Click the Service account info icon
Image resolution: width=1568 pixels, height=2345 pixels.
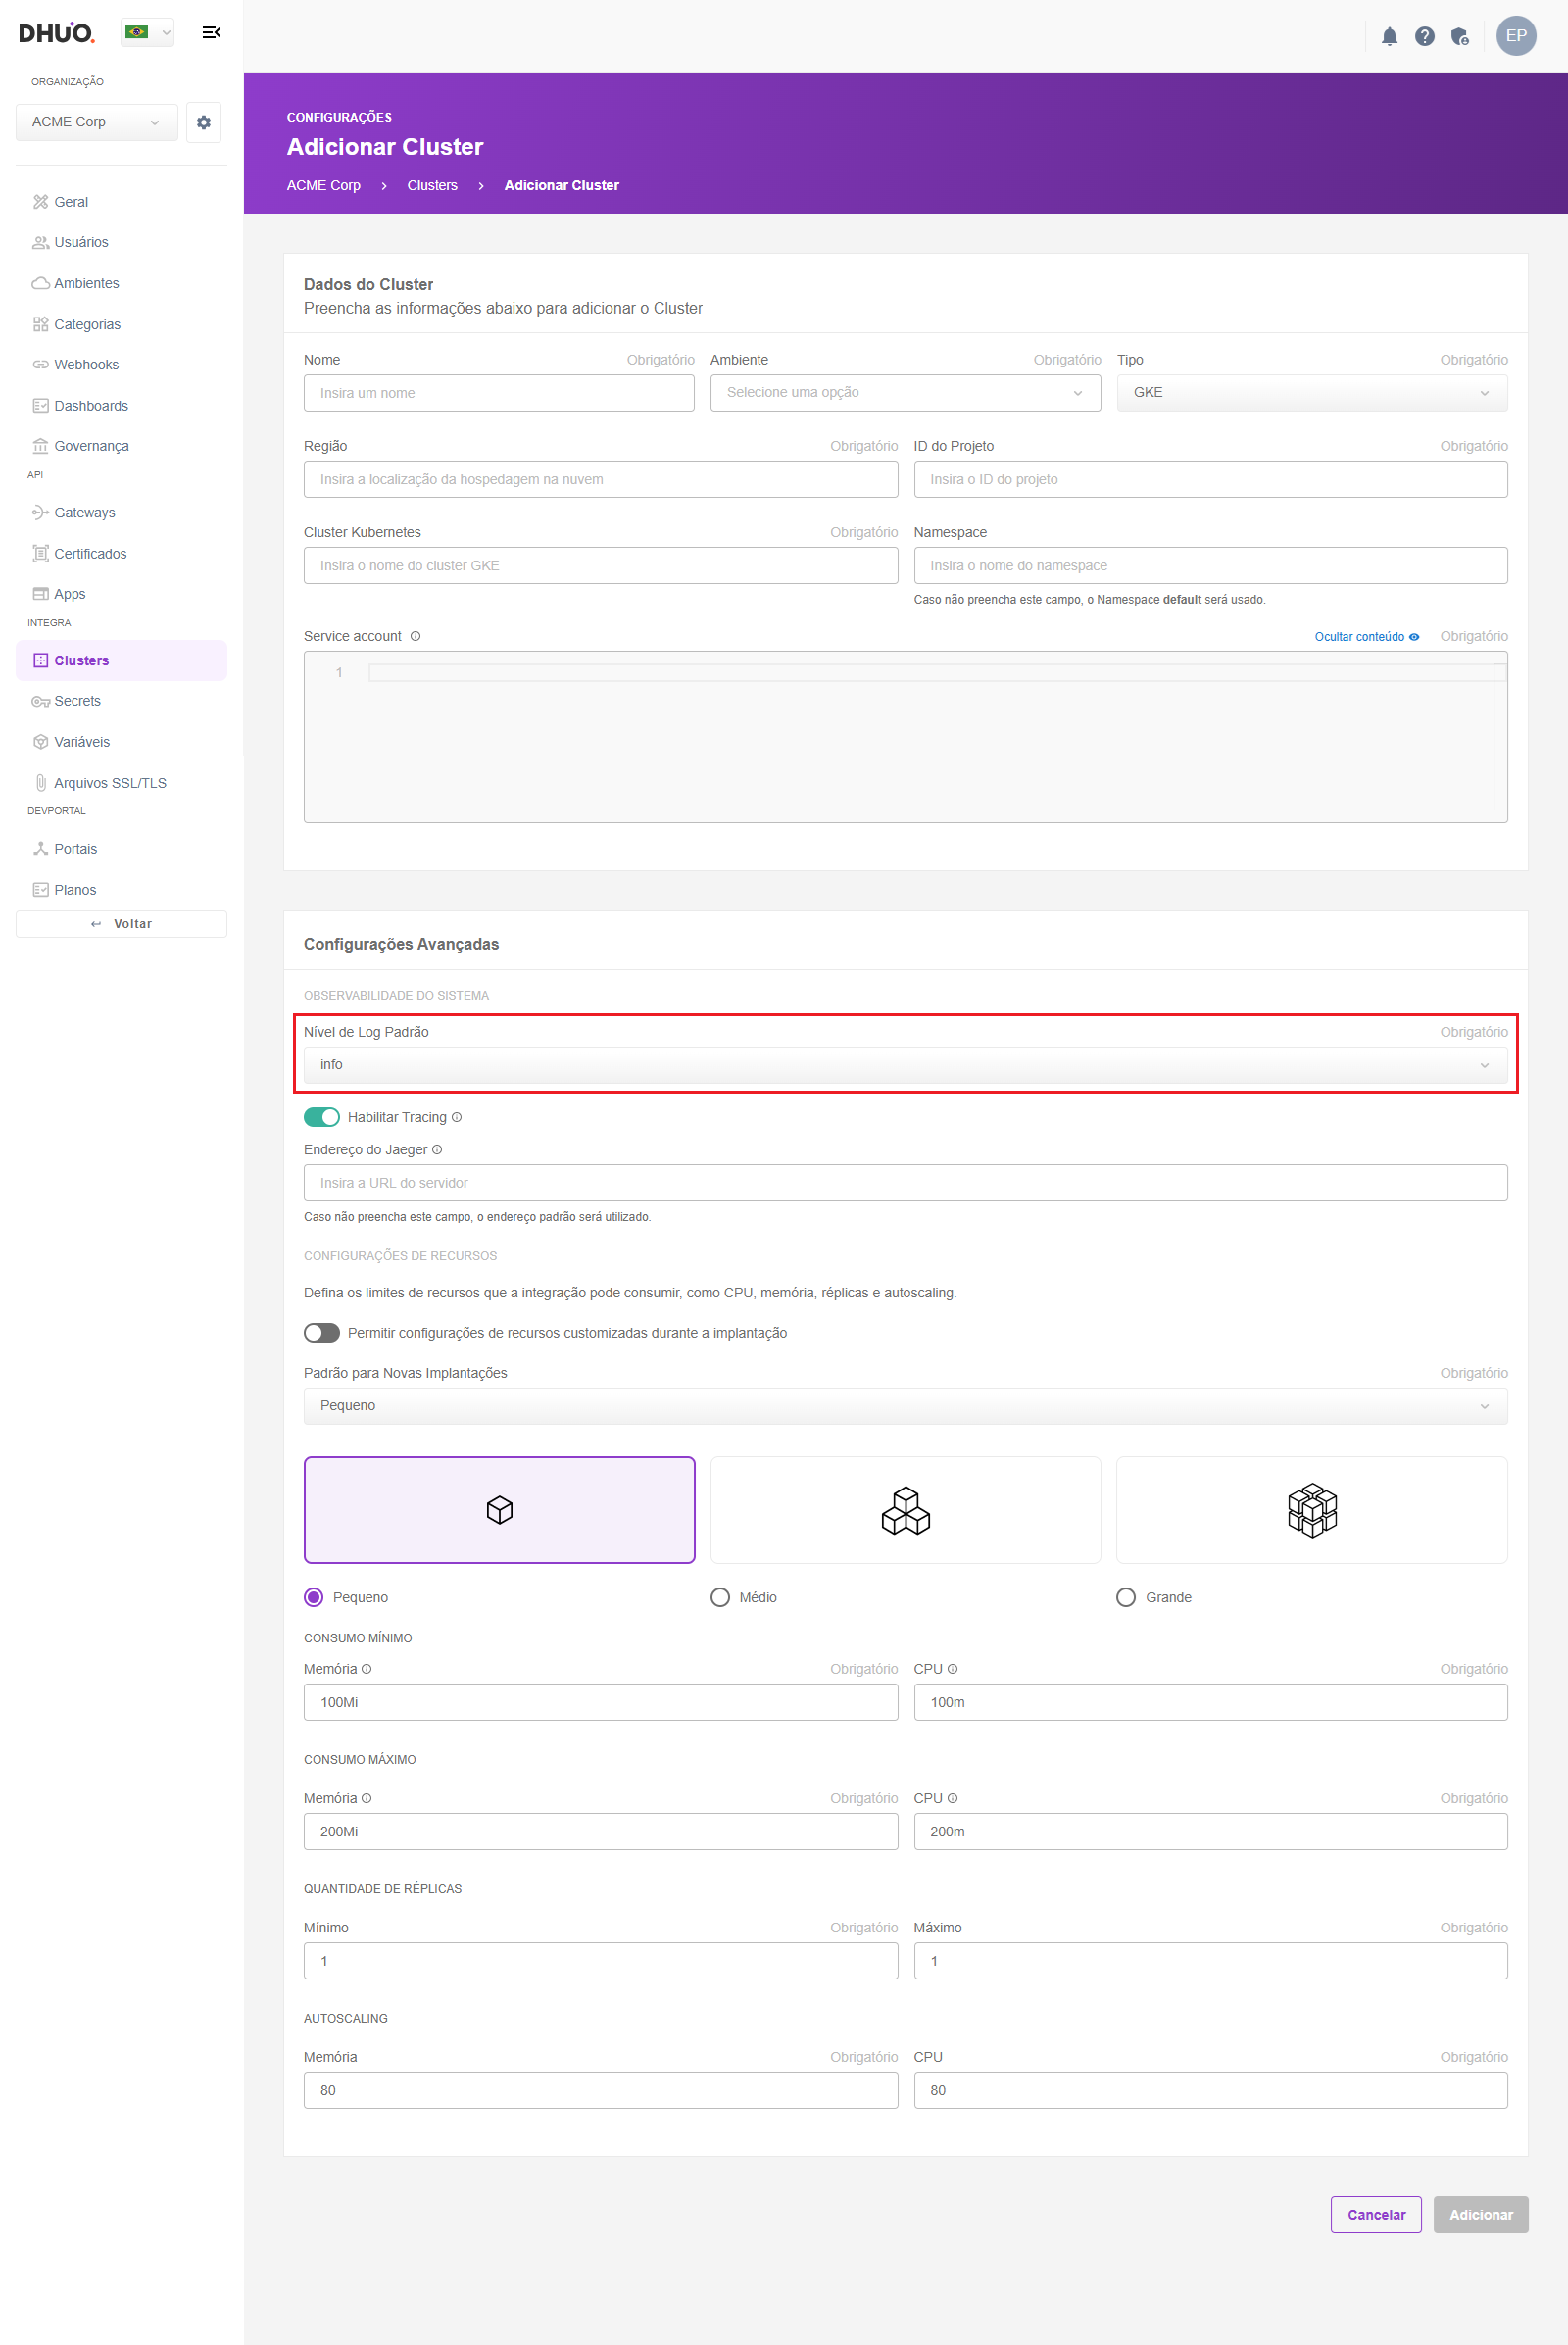[x=416, y=636]
